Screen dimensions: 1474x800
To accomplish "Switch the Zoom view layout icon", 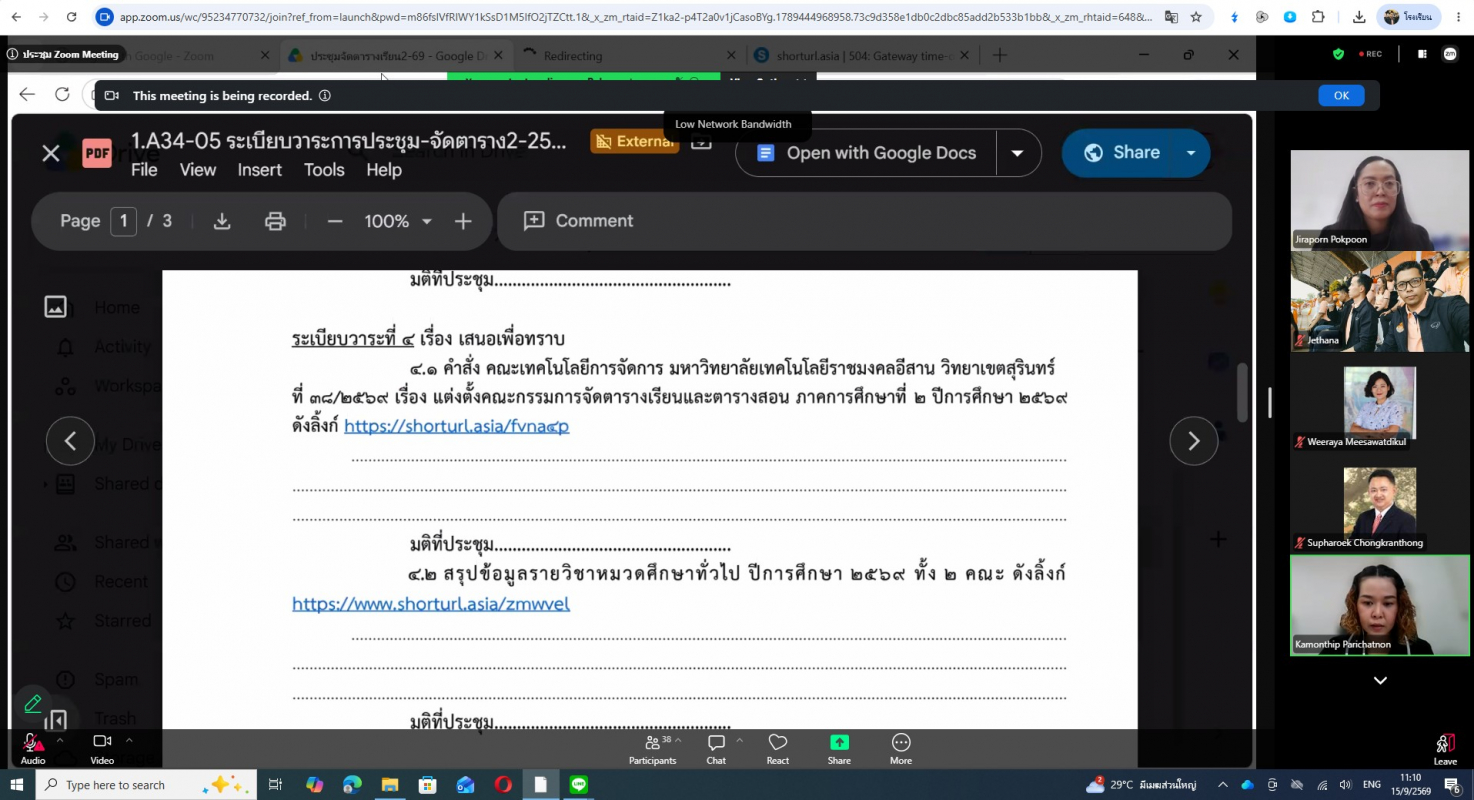I will pyautogui.click(x=1422, y=54).
